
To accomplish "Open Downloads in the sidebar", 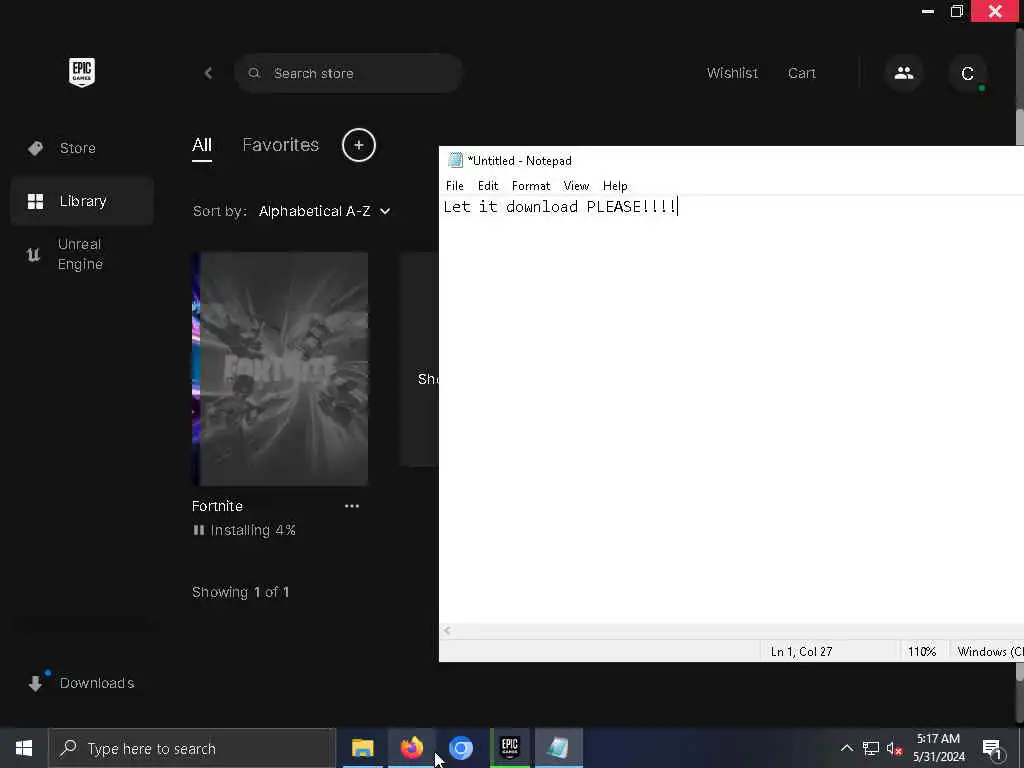I will (x=82, y=683).
